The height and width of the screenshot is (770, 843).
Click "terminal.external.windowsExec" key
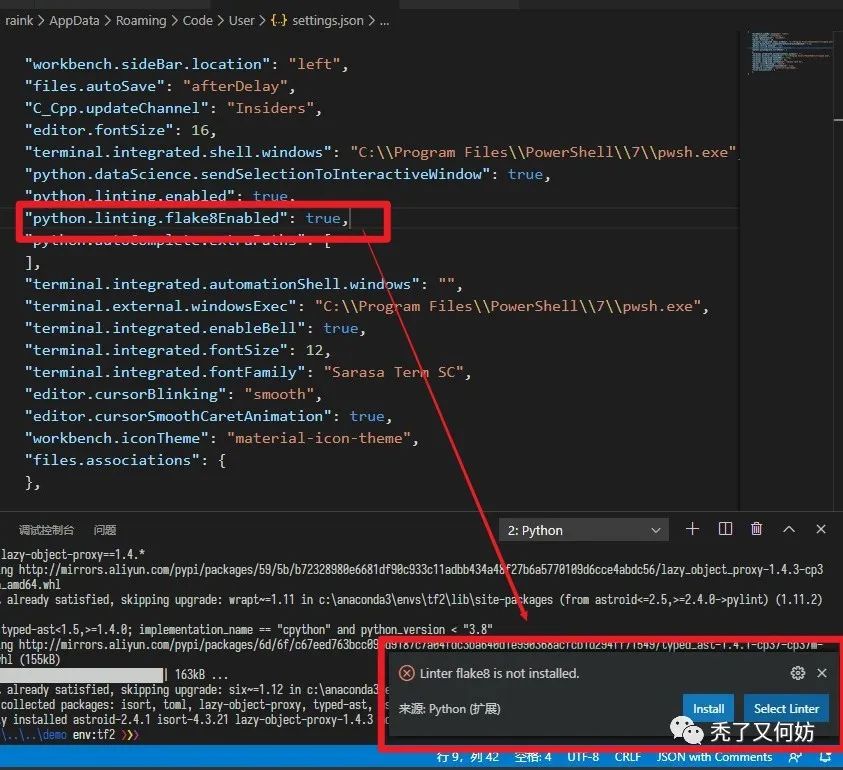pyautogui.click(x=160, y=306)
